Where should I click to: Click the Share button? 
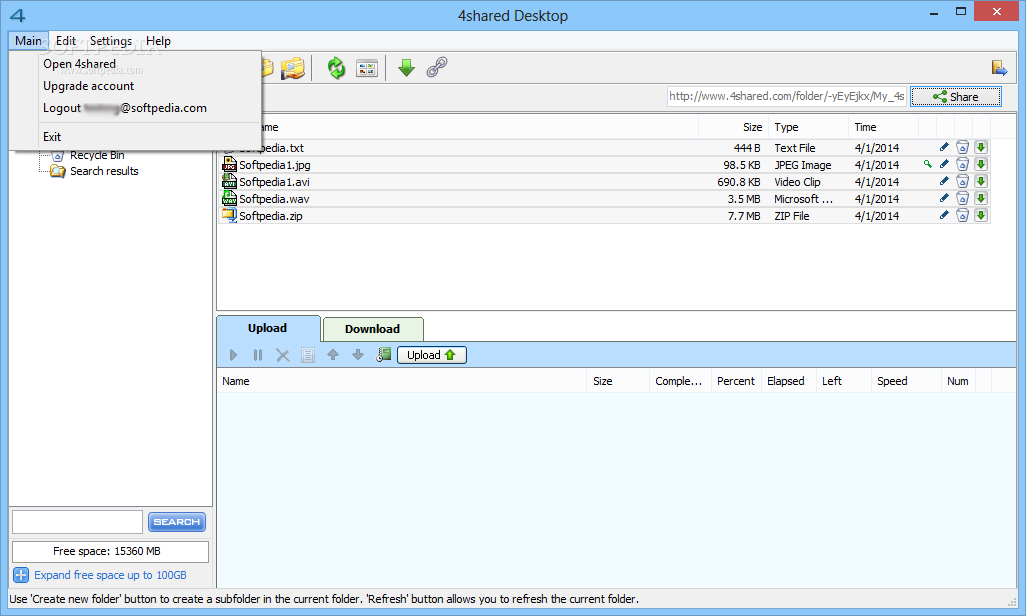(x=955, y=97)
